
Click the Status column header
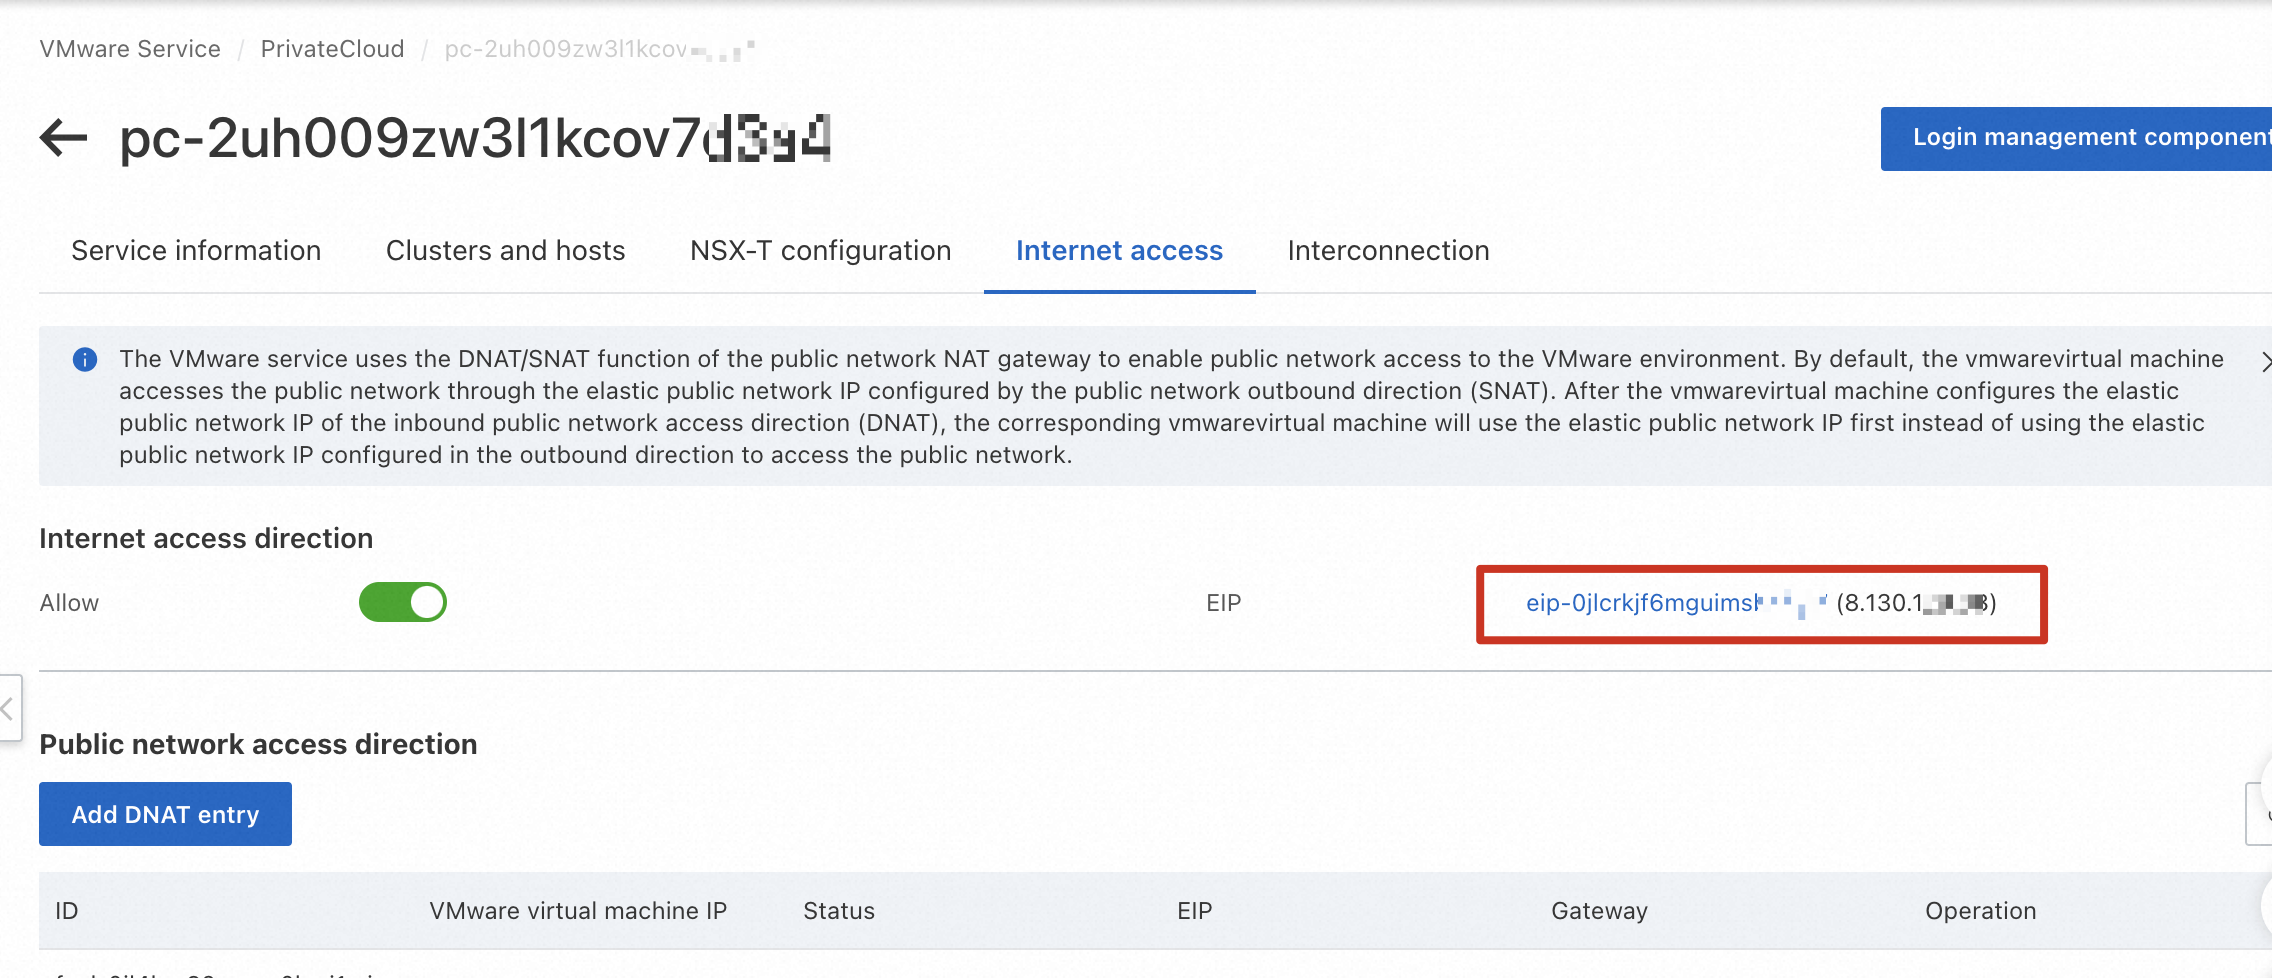tap(839, 911)
